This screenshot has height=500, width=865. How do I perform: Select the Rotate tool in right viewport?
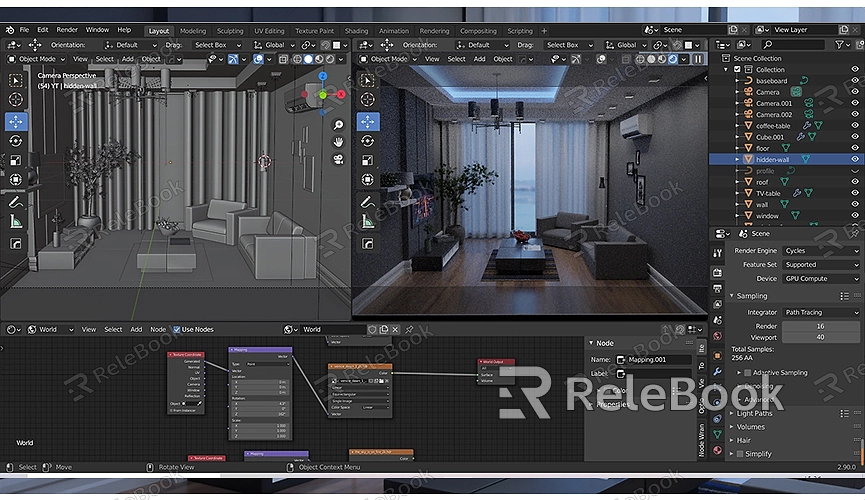coord(367,141)
